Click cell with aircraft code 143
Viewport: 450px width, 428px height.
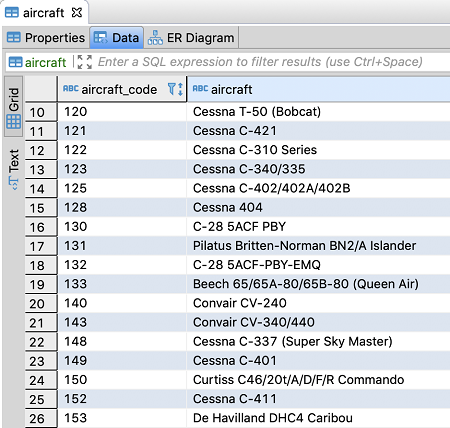[x=122, y=322]
